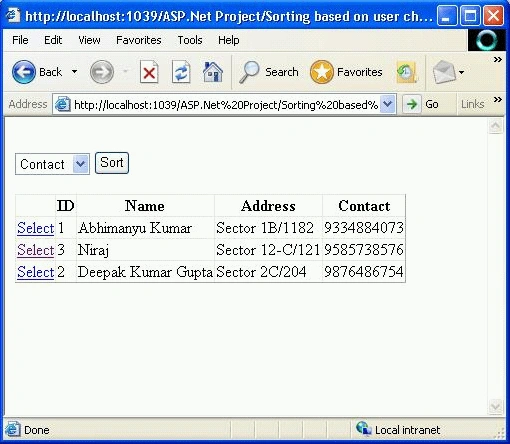Close the browser window
The width and height of the screenshot is (510, 444).
click(493, 15)
